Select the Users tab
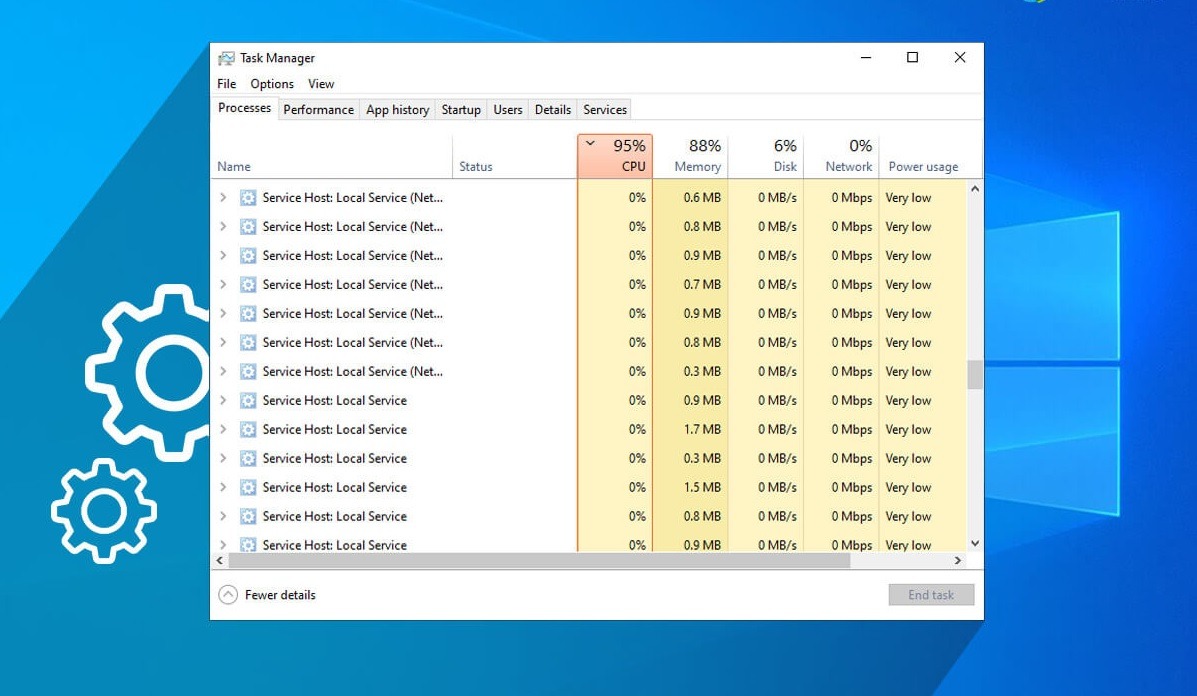Viewport: 1197px width, 696px height. click(x=507, y=109)
